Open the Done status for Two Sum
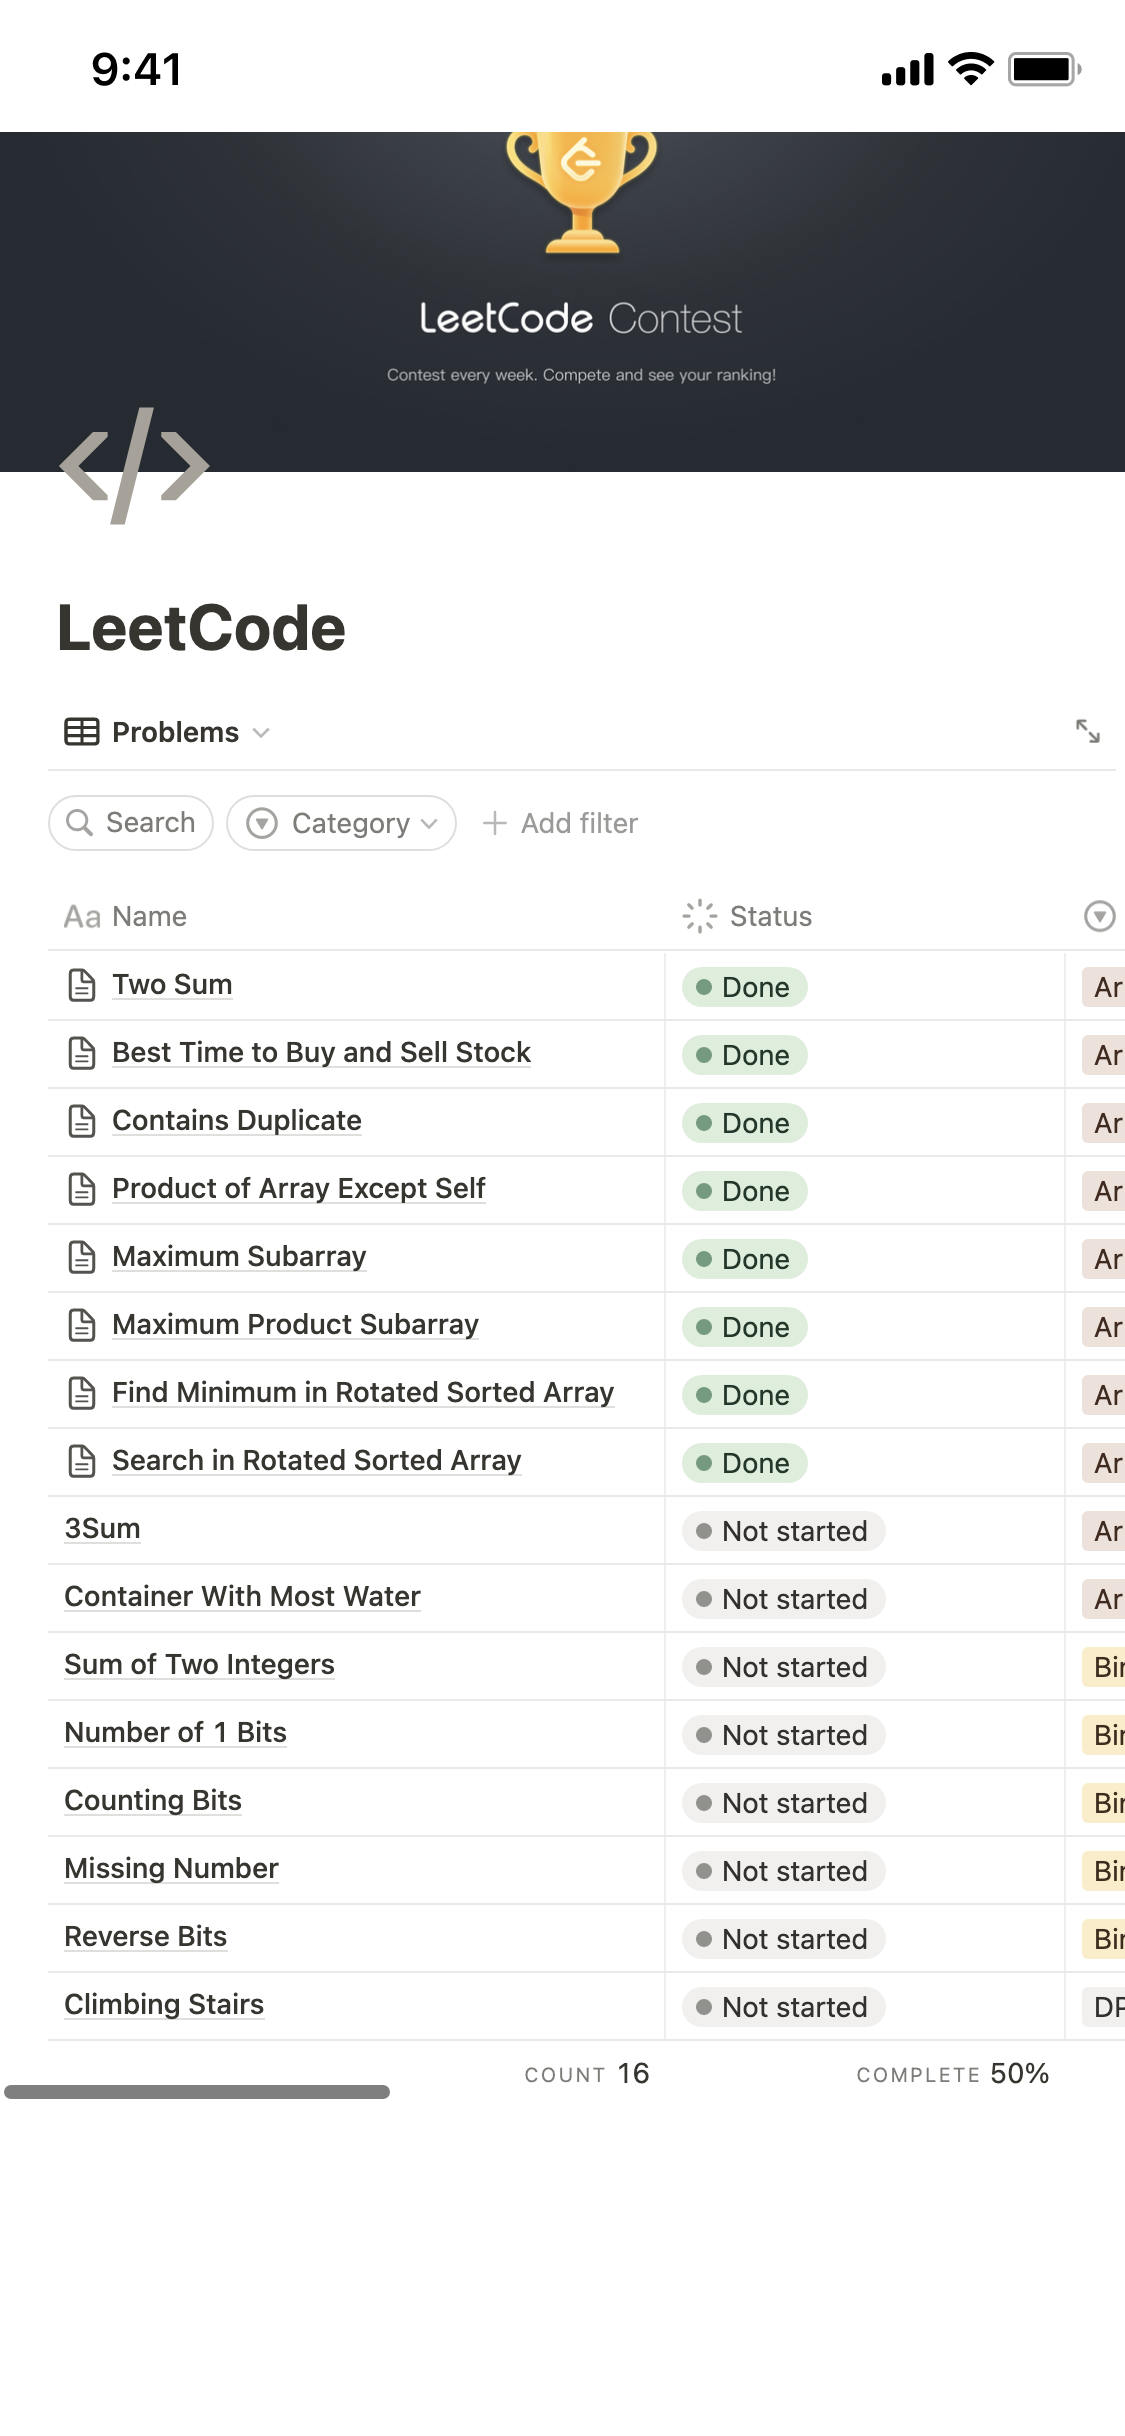The height and width of the screenshot is (2436, 1125). coord(744,987)
